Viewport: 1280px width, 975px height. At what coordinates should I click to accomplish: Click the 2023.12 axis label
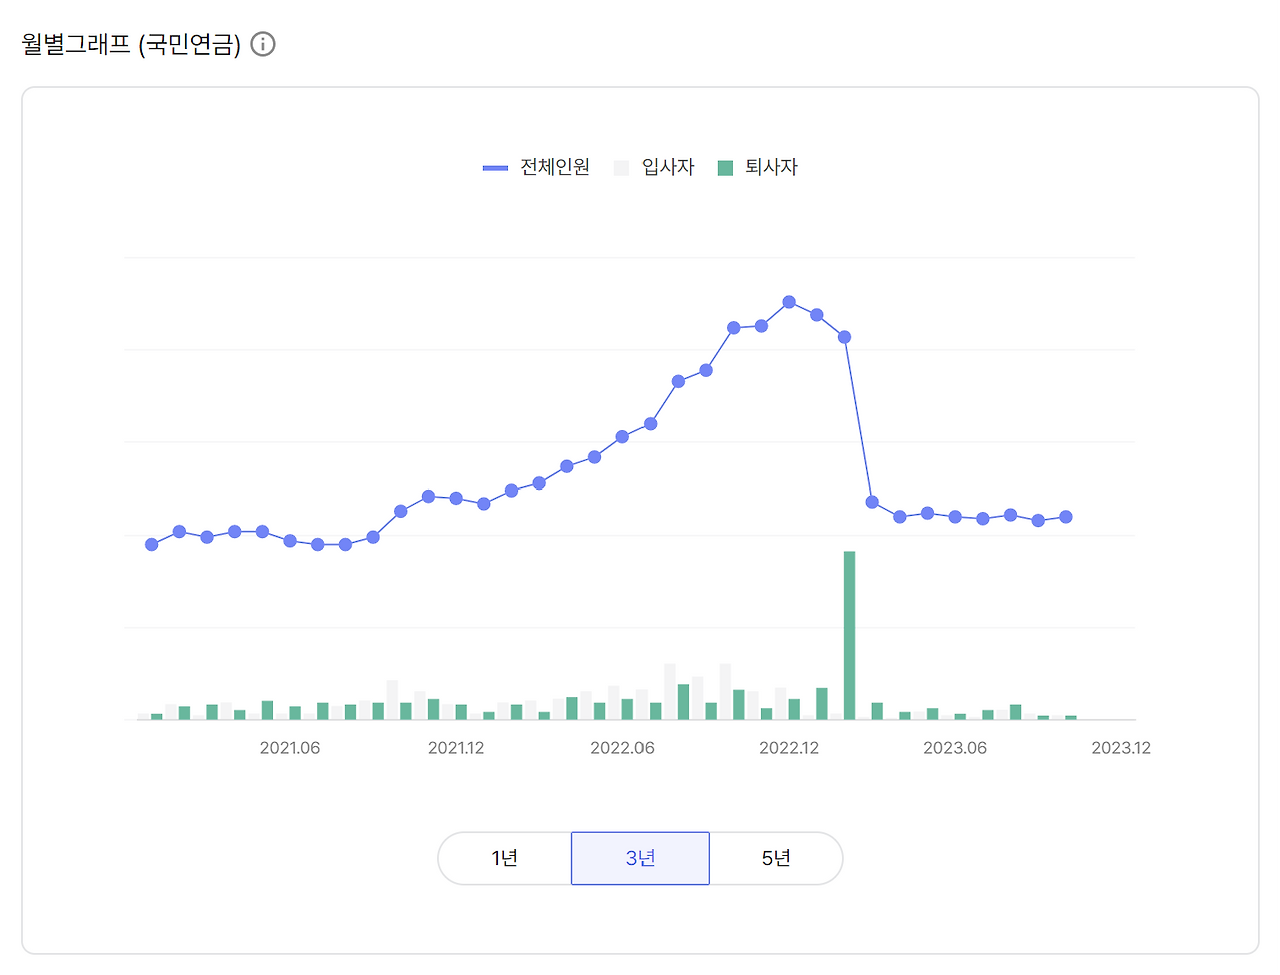click(x=1121, y=747)
